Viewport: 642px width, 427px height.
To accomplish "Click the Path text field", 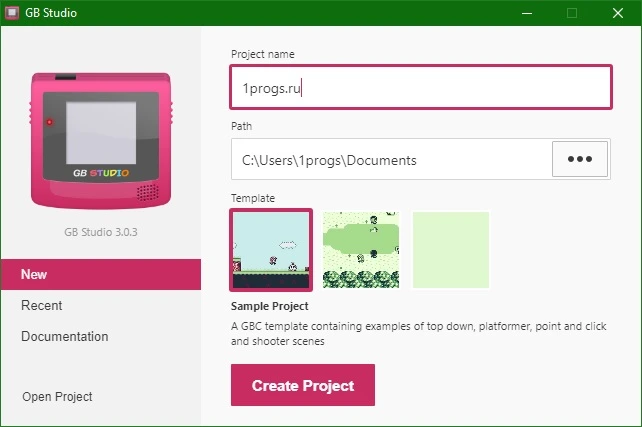I will coord(391,159).
